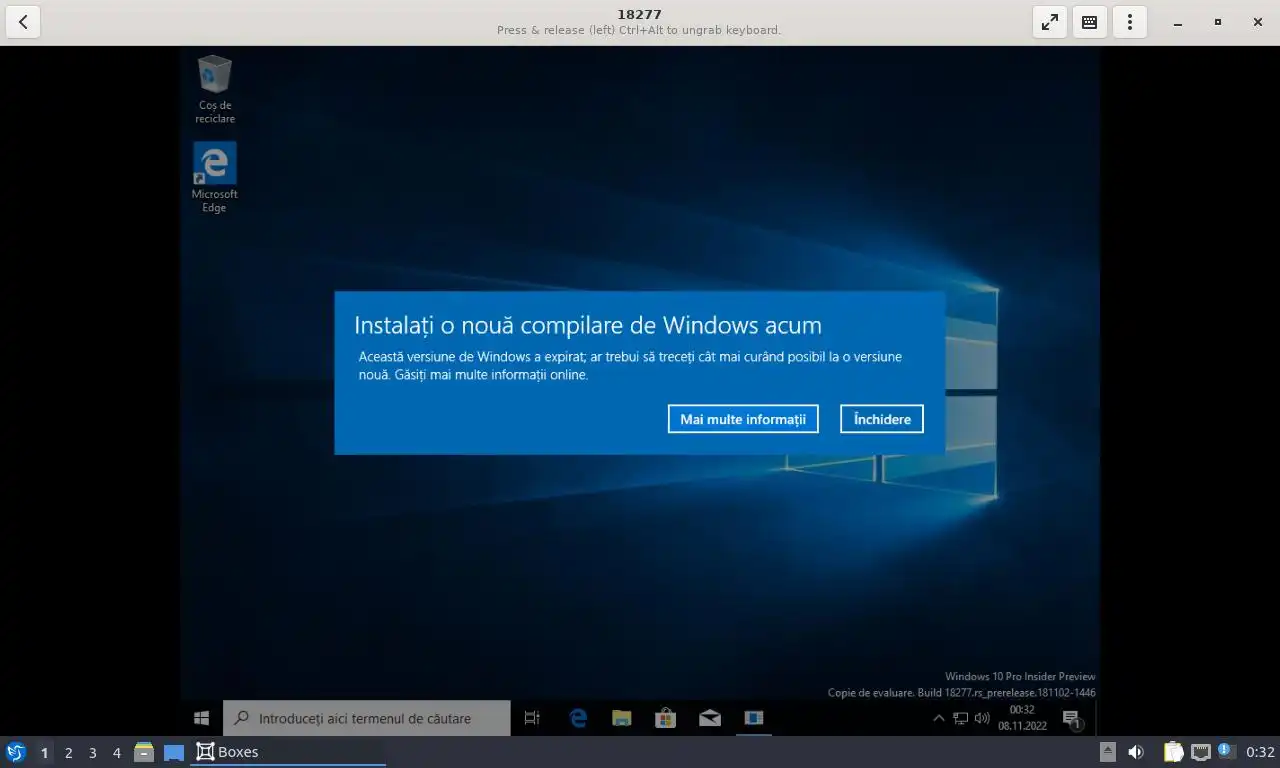The image size is (1280, 768).
Task: Open keyboard shortcuts menu in Boxes
Action: pos(1090,22)
